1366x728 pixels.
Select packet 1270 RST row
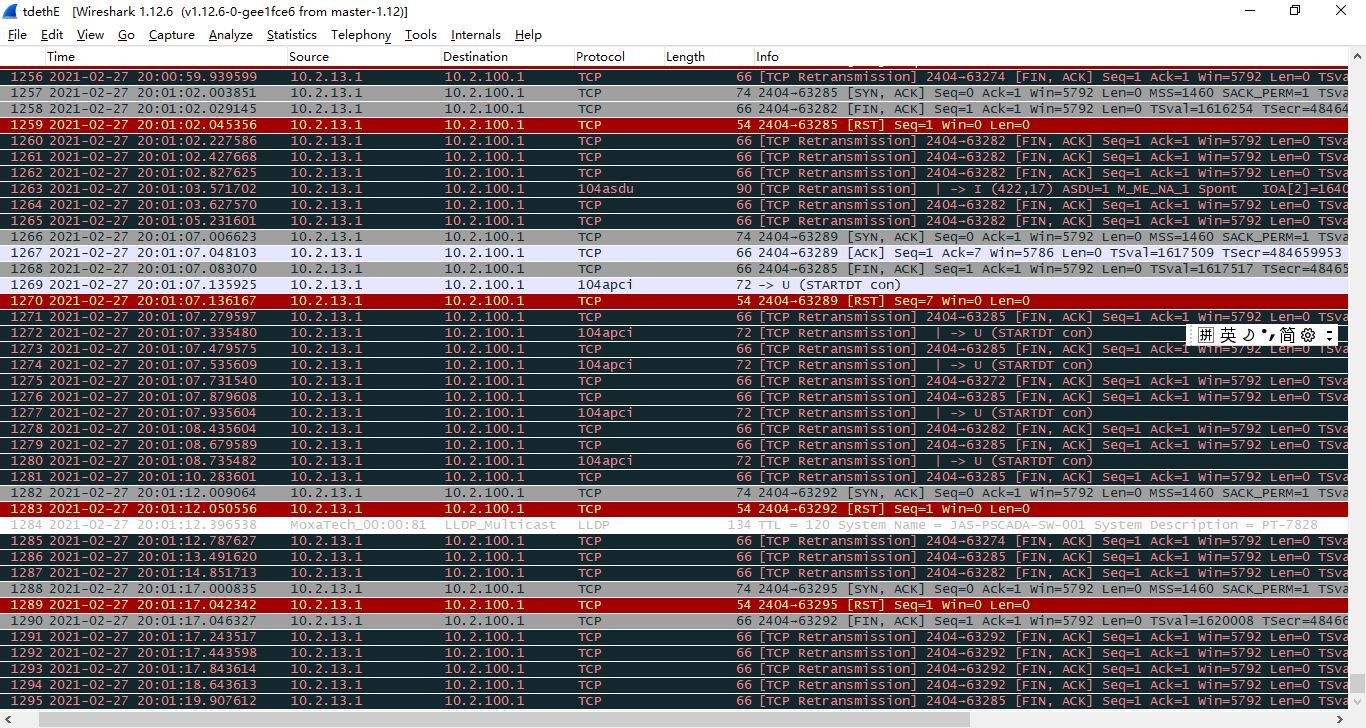click(674, 301)
